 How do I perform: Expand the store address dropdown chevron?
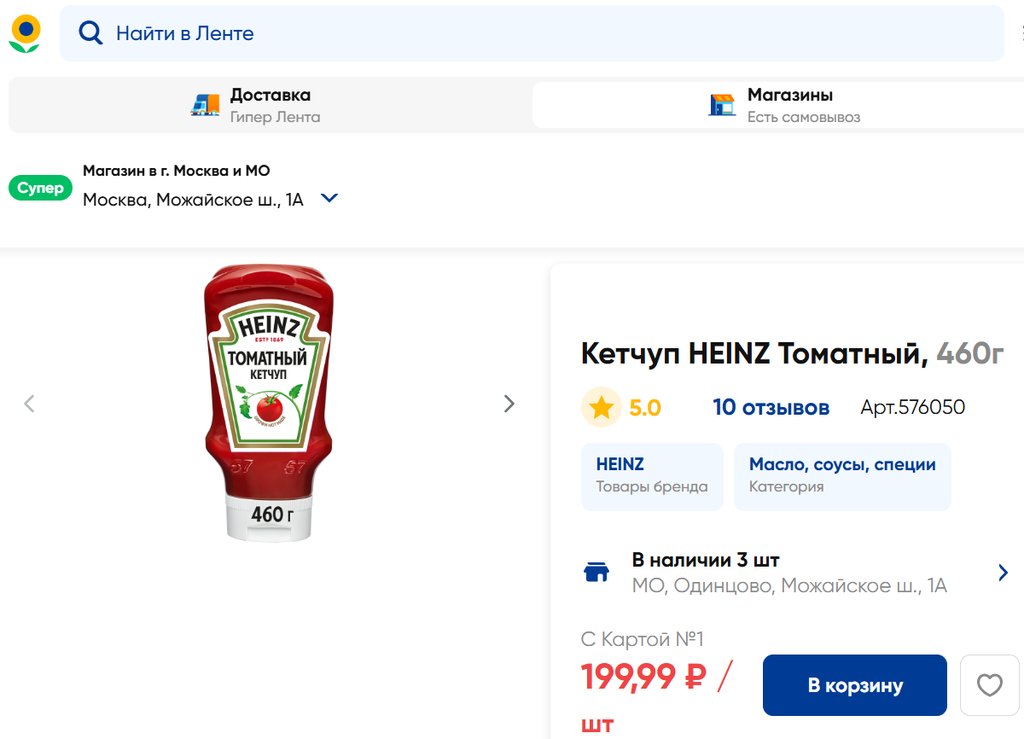coord(329,198)
